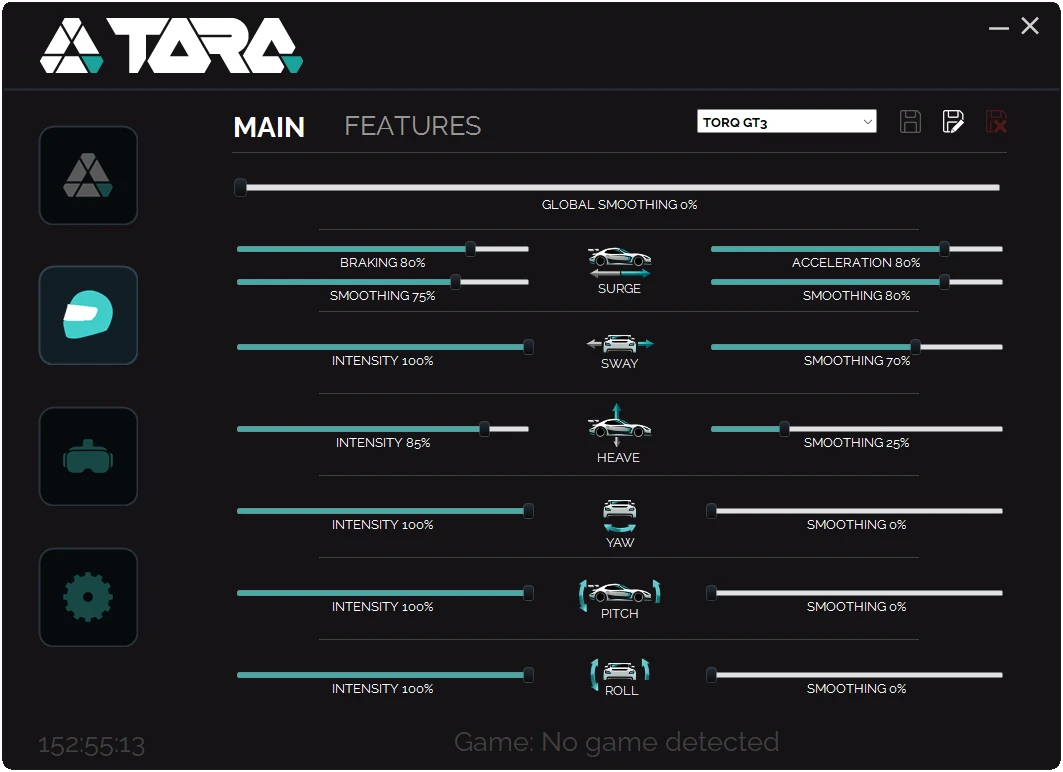Click the Heave Intensity 85% slider
This screenshot has width=1063, height=772.
tap(382, 429)
